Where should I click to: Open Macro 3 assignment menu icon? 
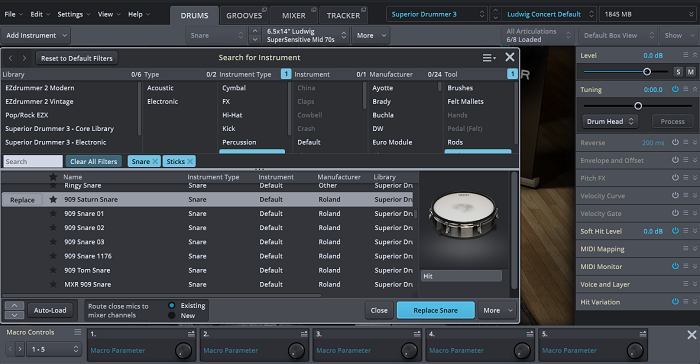[417, 334]
